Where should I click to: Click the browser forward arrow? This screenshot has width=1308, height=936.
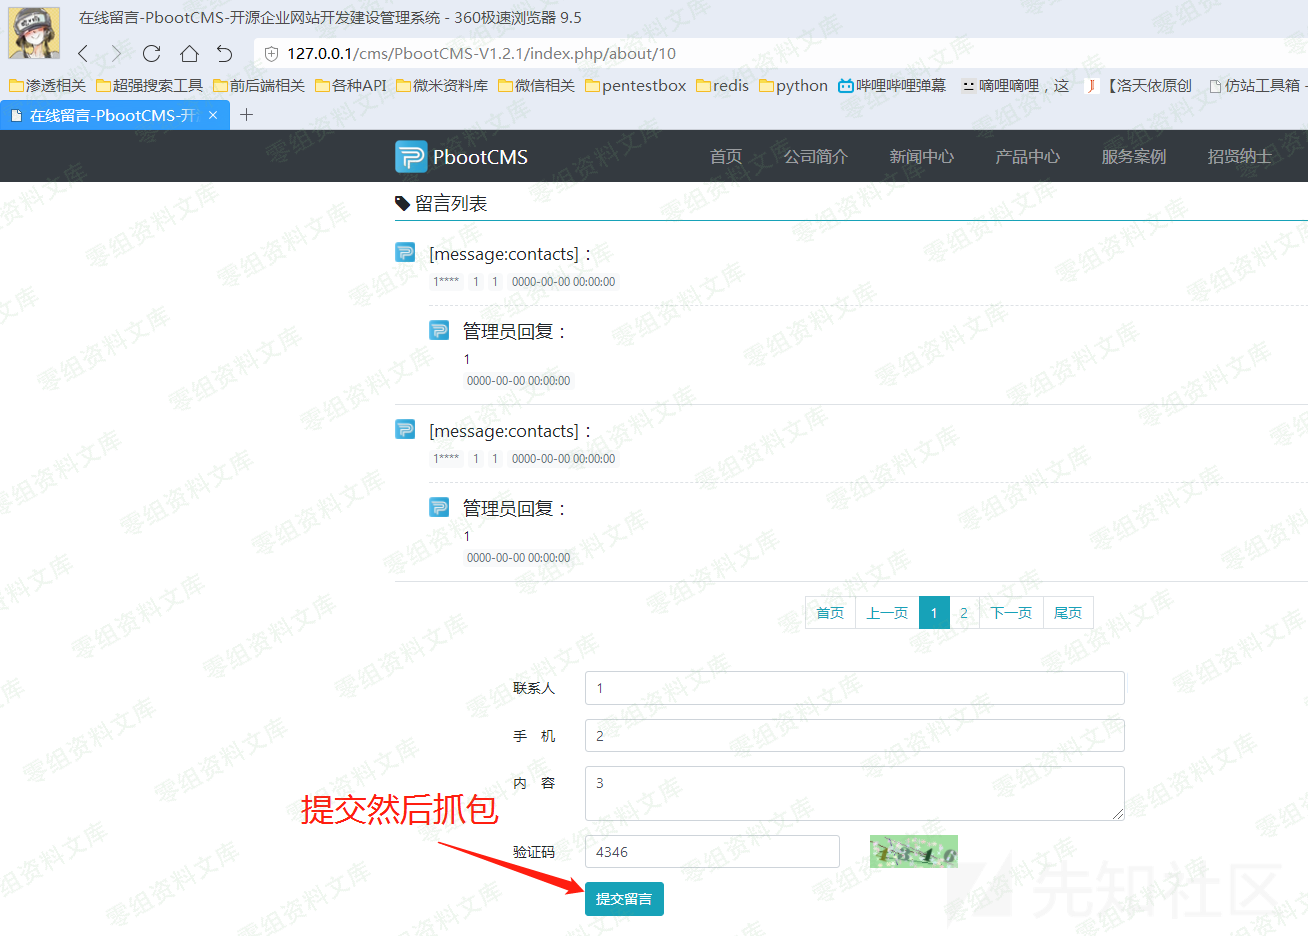click(117, 54)
